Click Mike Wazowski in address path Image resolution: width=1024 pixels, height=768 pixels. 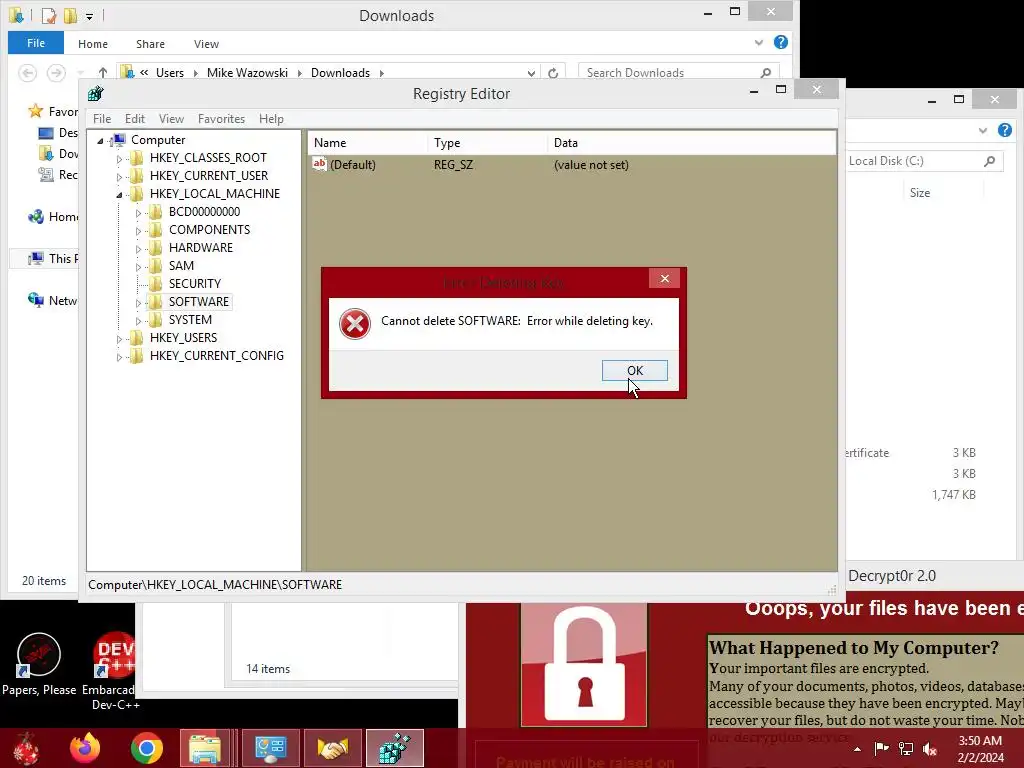(x=247, y=72)
